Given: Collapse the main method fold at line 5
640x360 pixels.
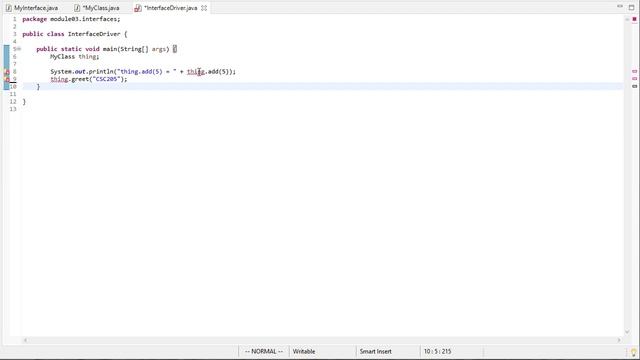Looking at the screenshot, I should click(19, 49).
